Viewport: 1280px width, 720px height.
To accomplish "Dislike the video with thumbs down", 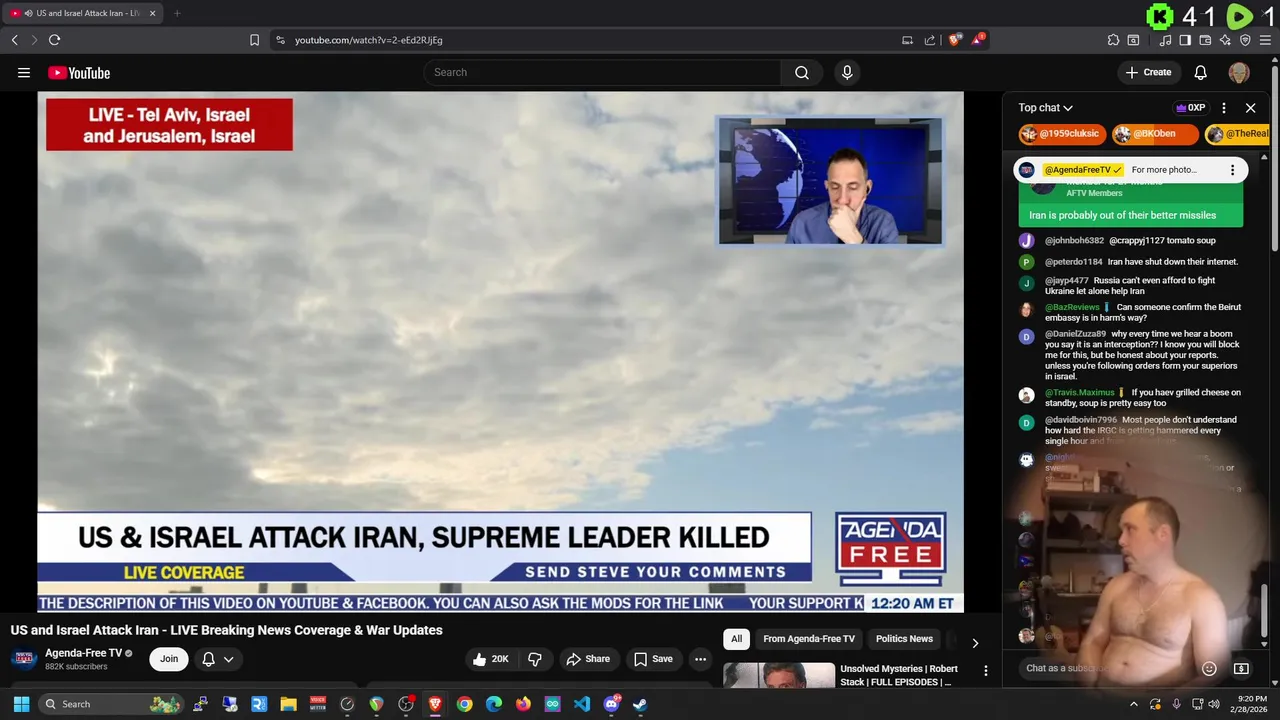I will coord(535,659).
